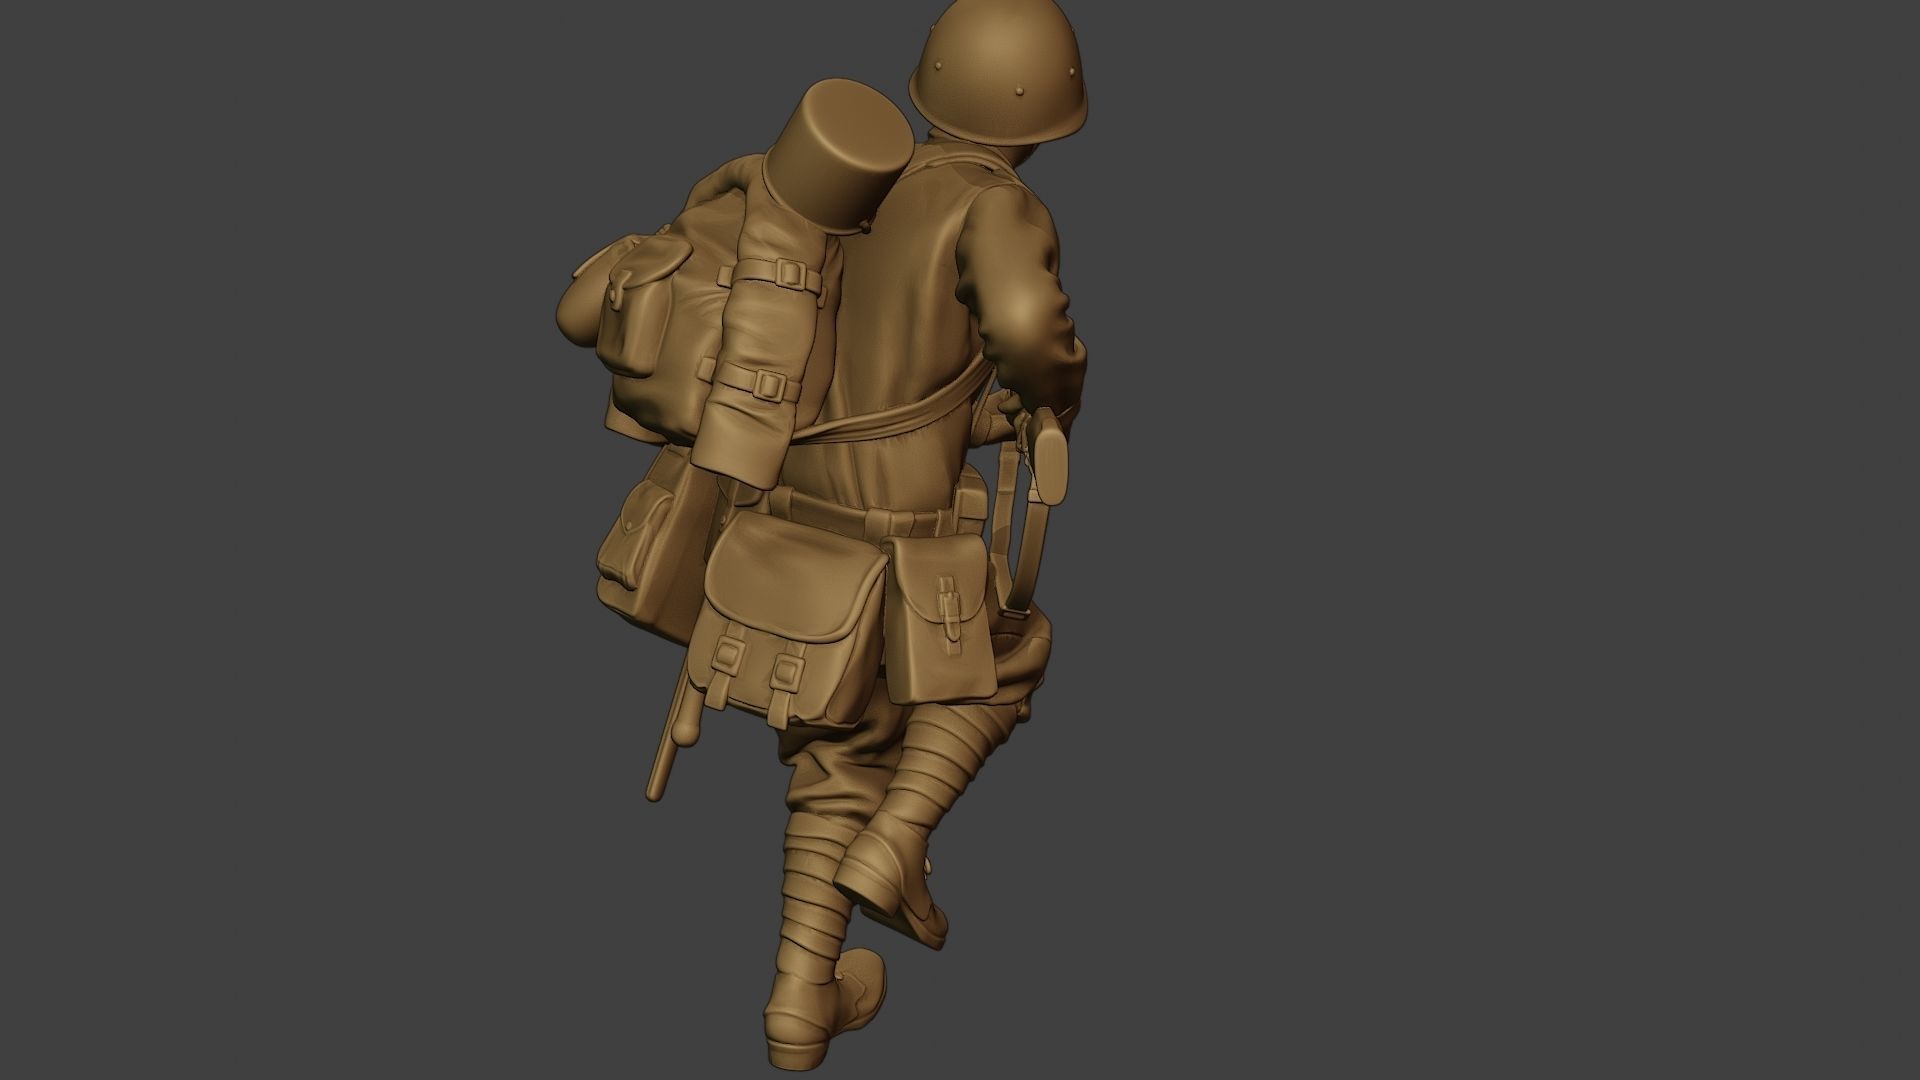The height and width of the screenshot is (1080, 1920).
Task: Select the soldier's helmet on the model
Action: coord(997,70)
